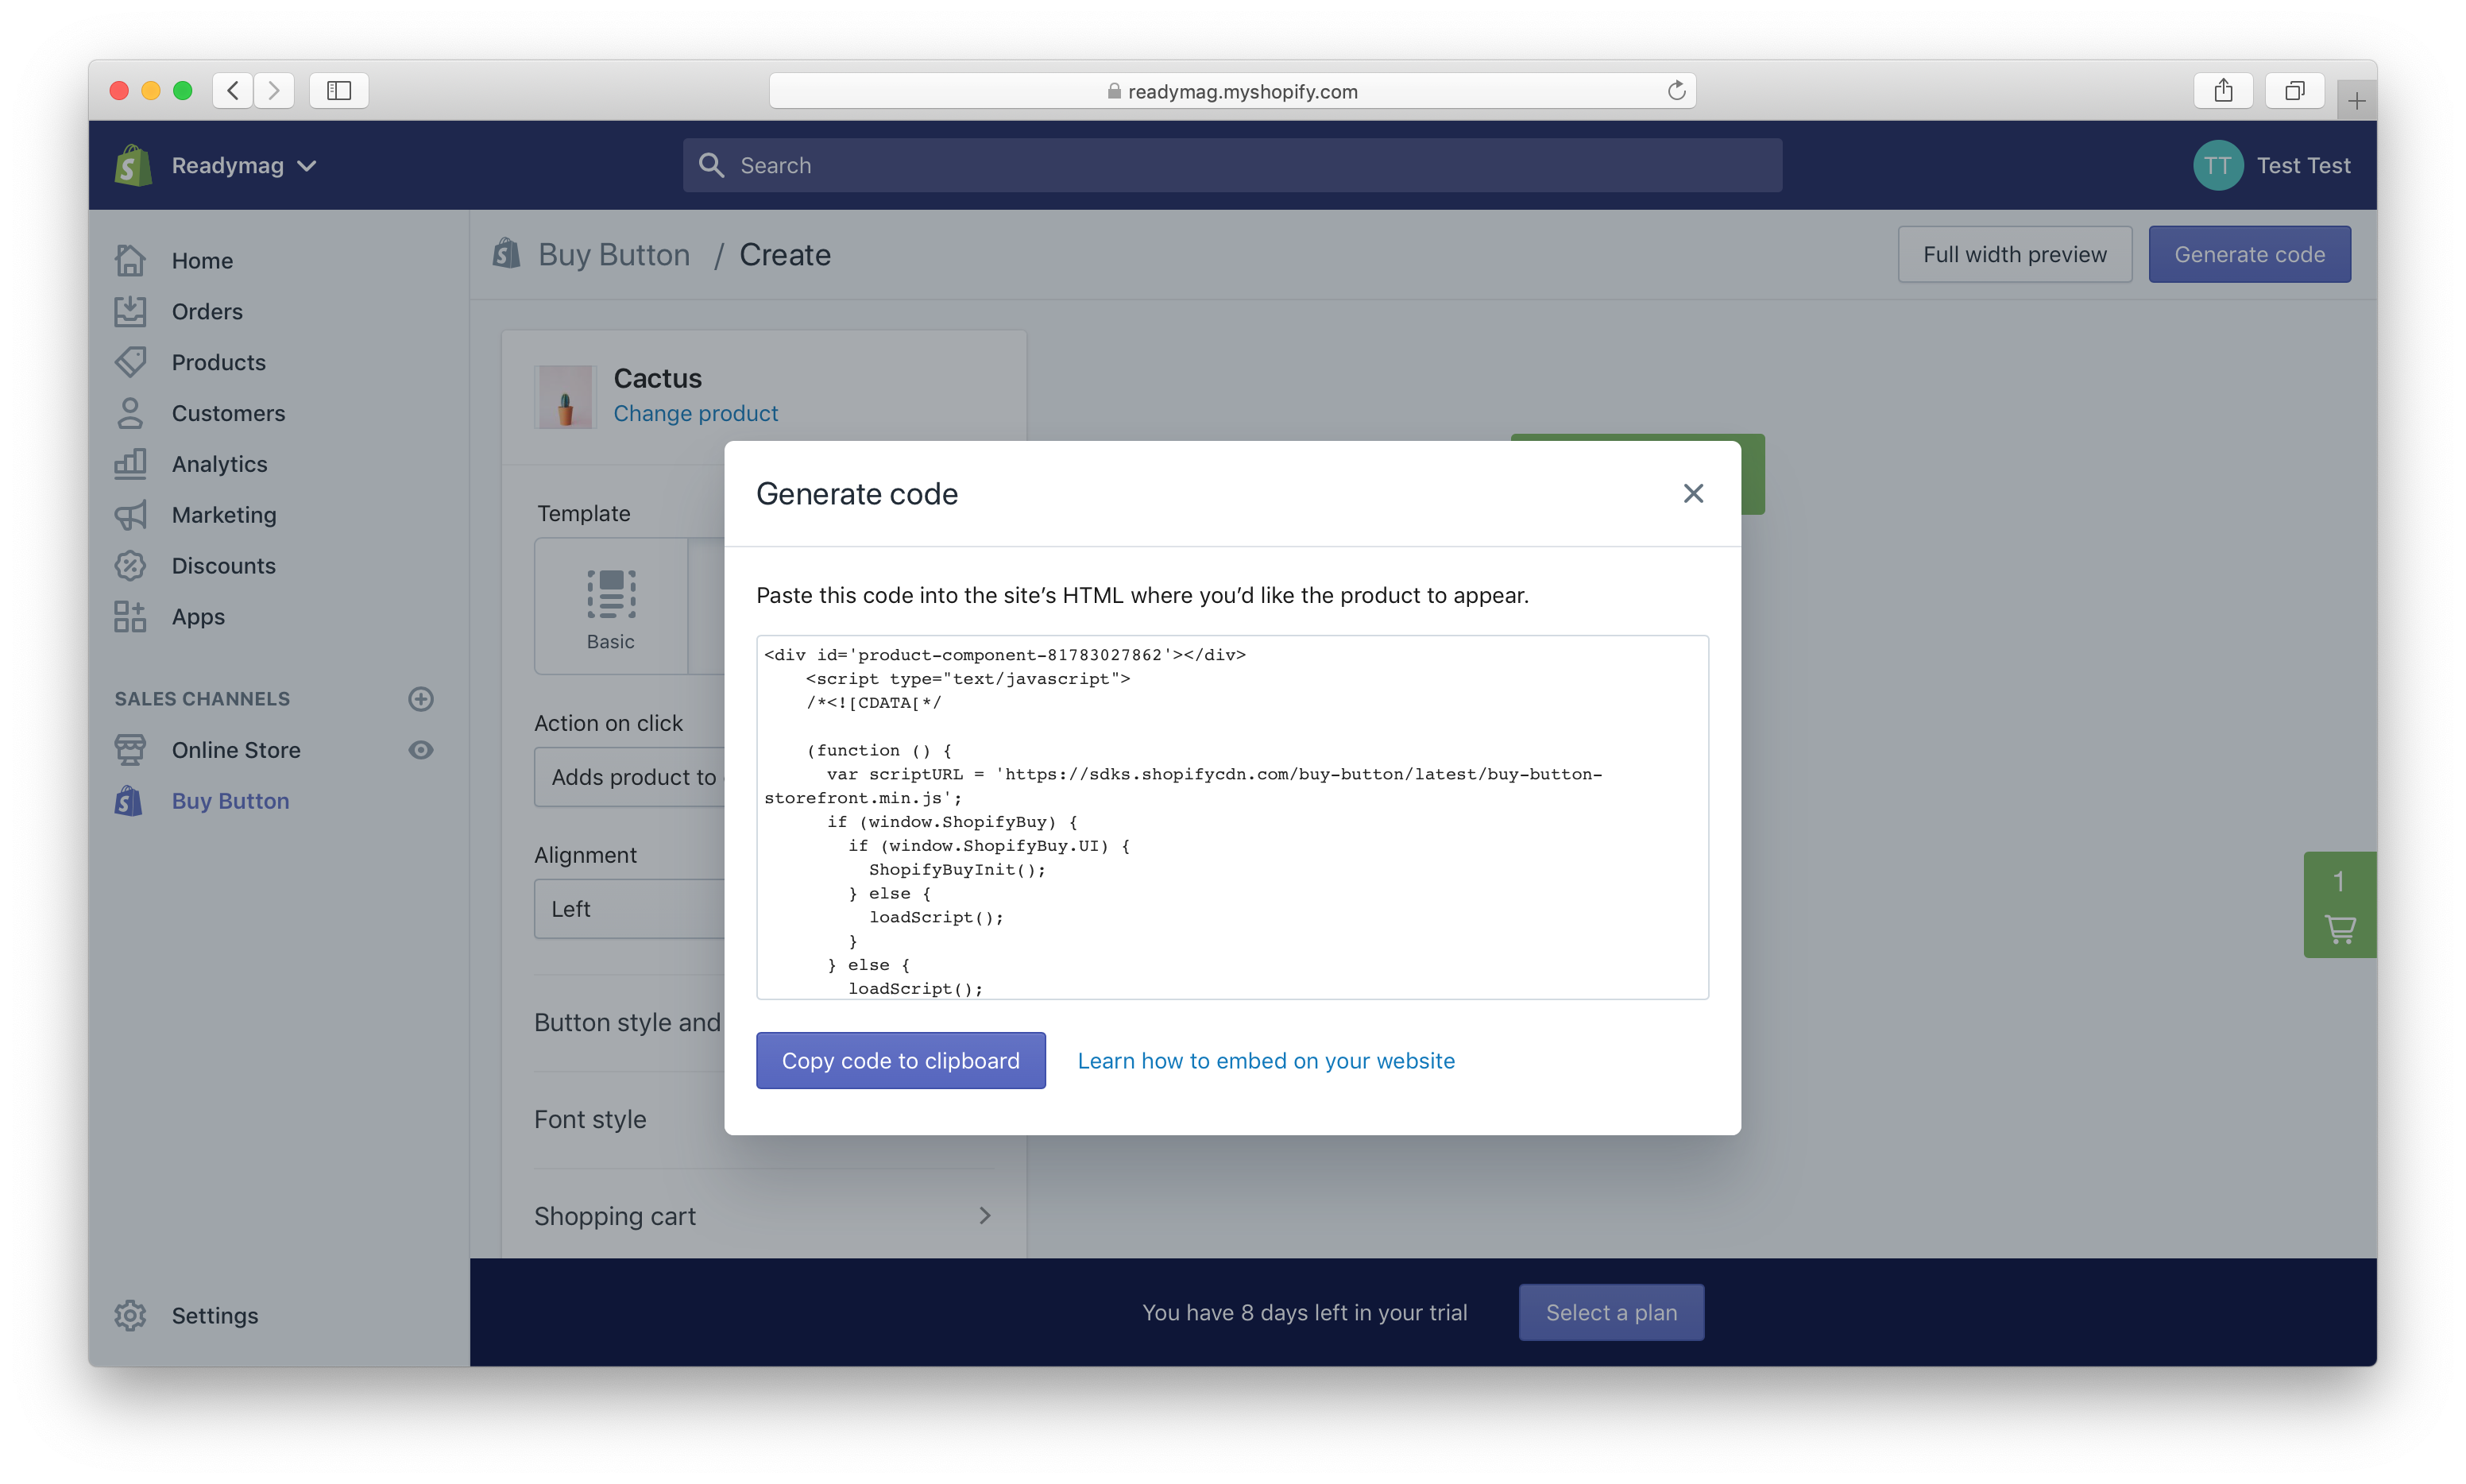Click the Generate code header button
2466x1484 pixels.
[2249, 254]
